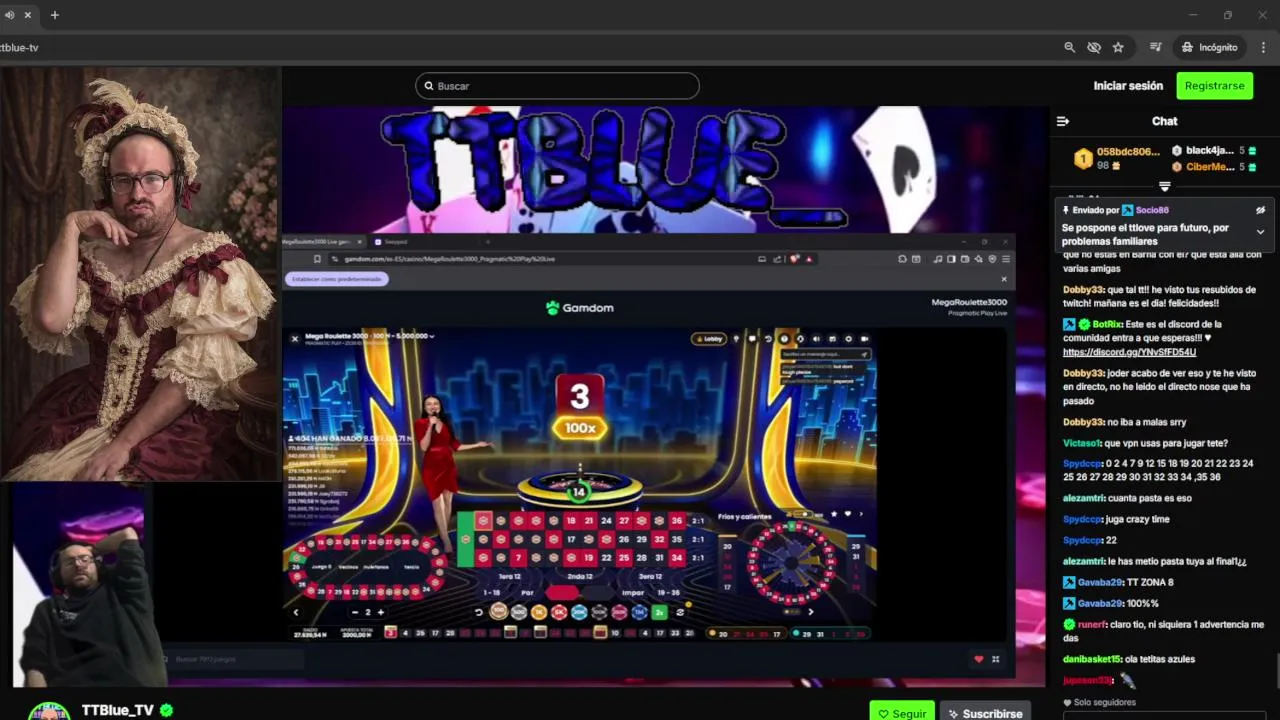Click the Brave shield icon in the inner browser

pos(795,259)
